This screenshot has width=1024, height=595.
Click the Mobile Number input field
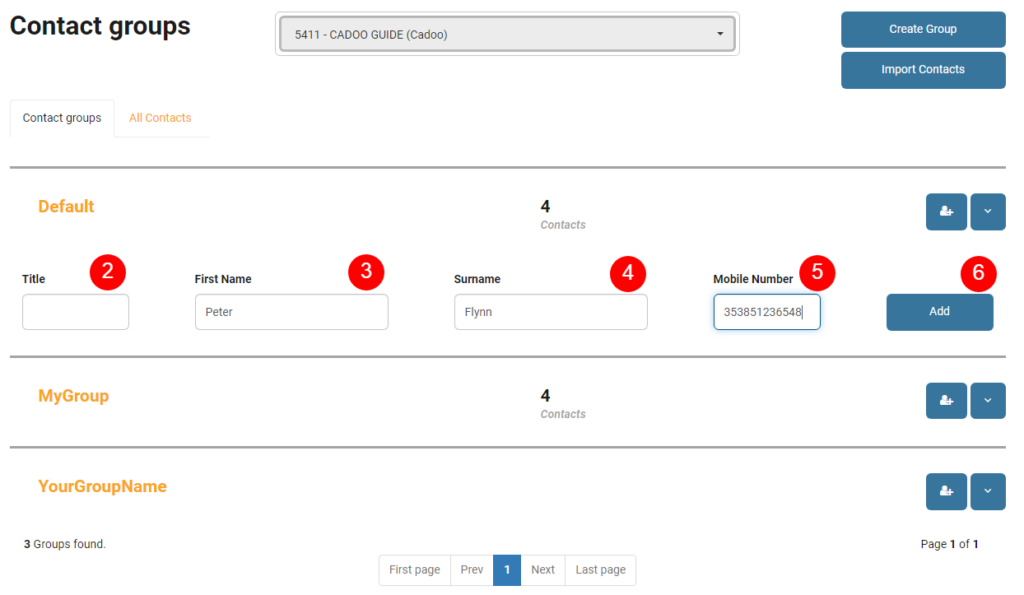click(767, 312)
